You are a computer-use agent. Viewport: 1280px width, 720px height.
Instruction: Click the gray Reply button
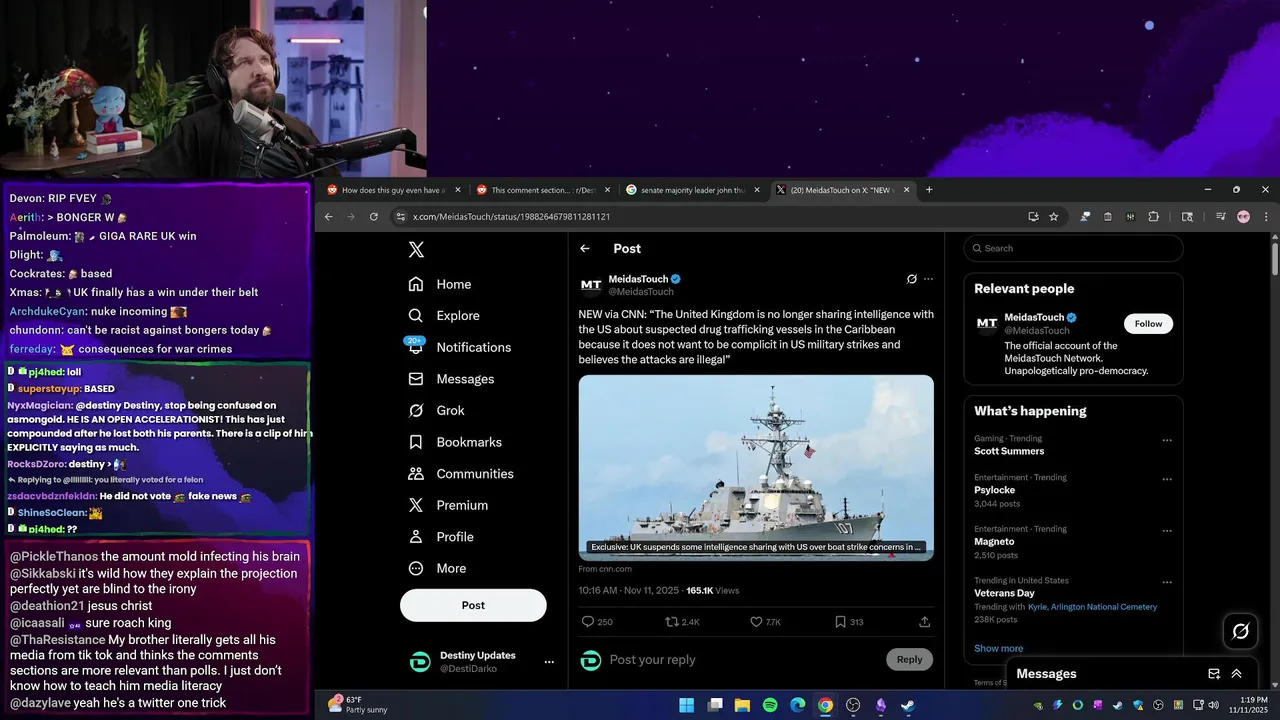909,659
